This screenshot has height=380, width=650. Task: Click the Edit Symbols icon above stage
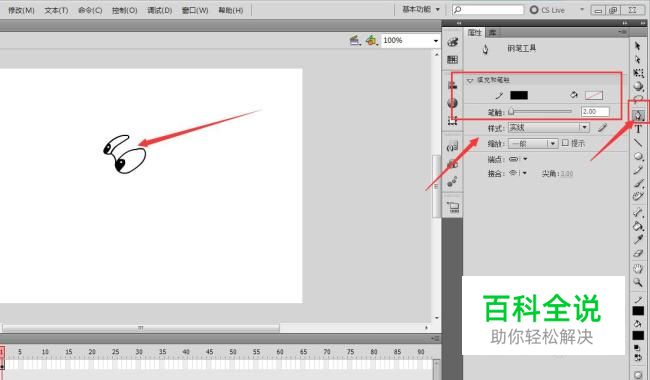pos(371,40)
